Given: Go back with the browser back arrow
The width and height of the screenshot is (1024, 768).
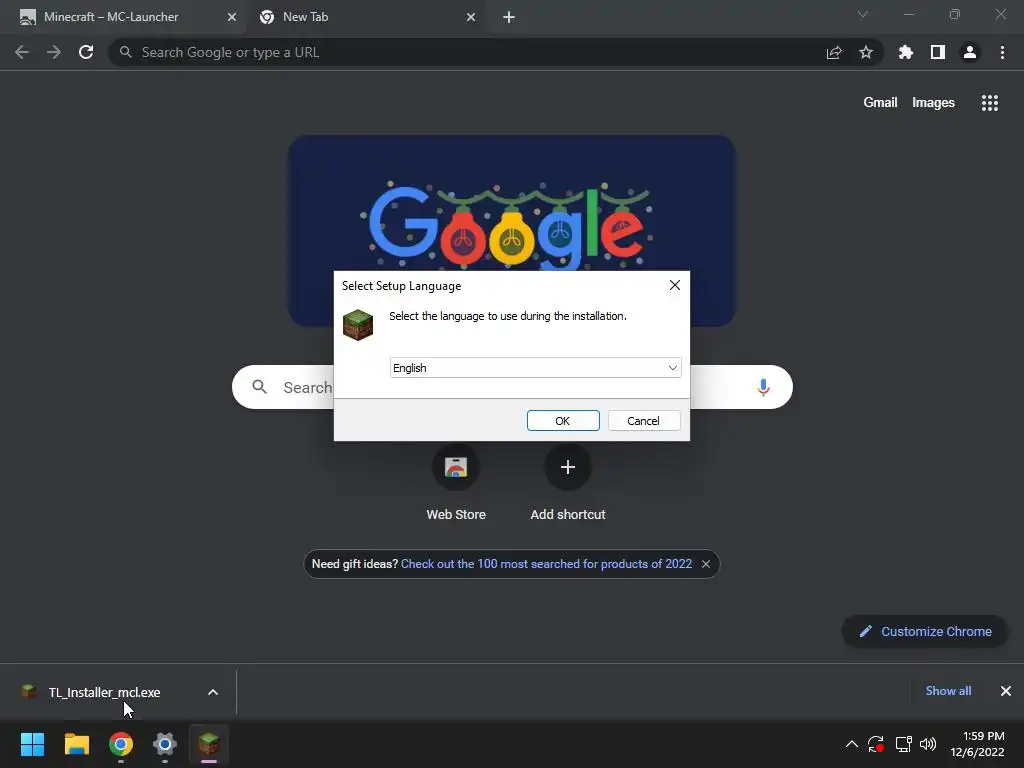Looking at the screenshot, I should pyautogui.click(x=22, y=52).
